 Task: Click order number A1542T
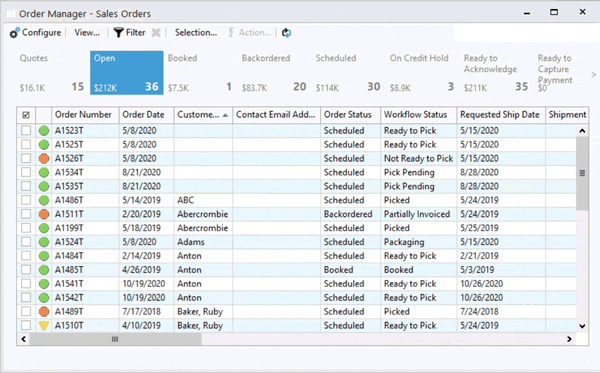[69, 298]
